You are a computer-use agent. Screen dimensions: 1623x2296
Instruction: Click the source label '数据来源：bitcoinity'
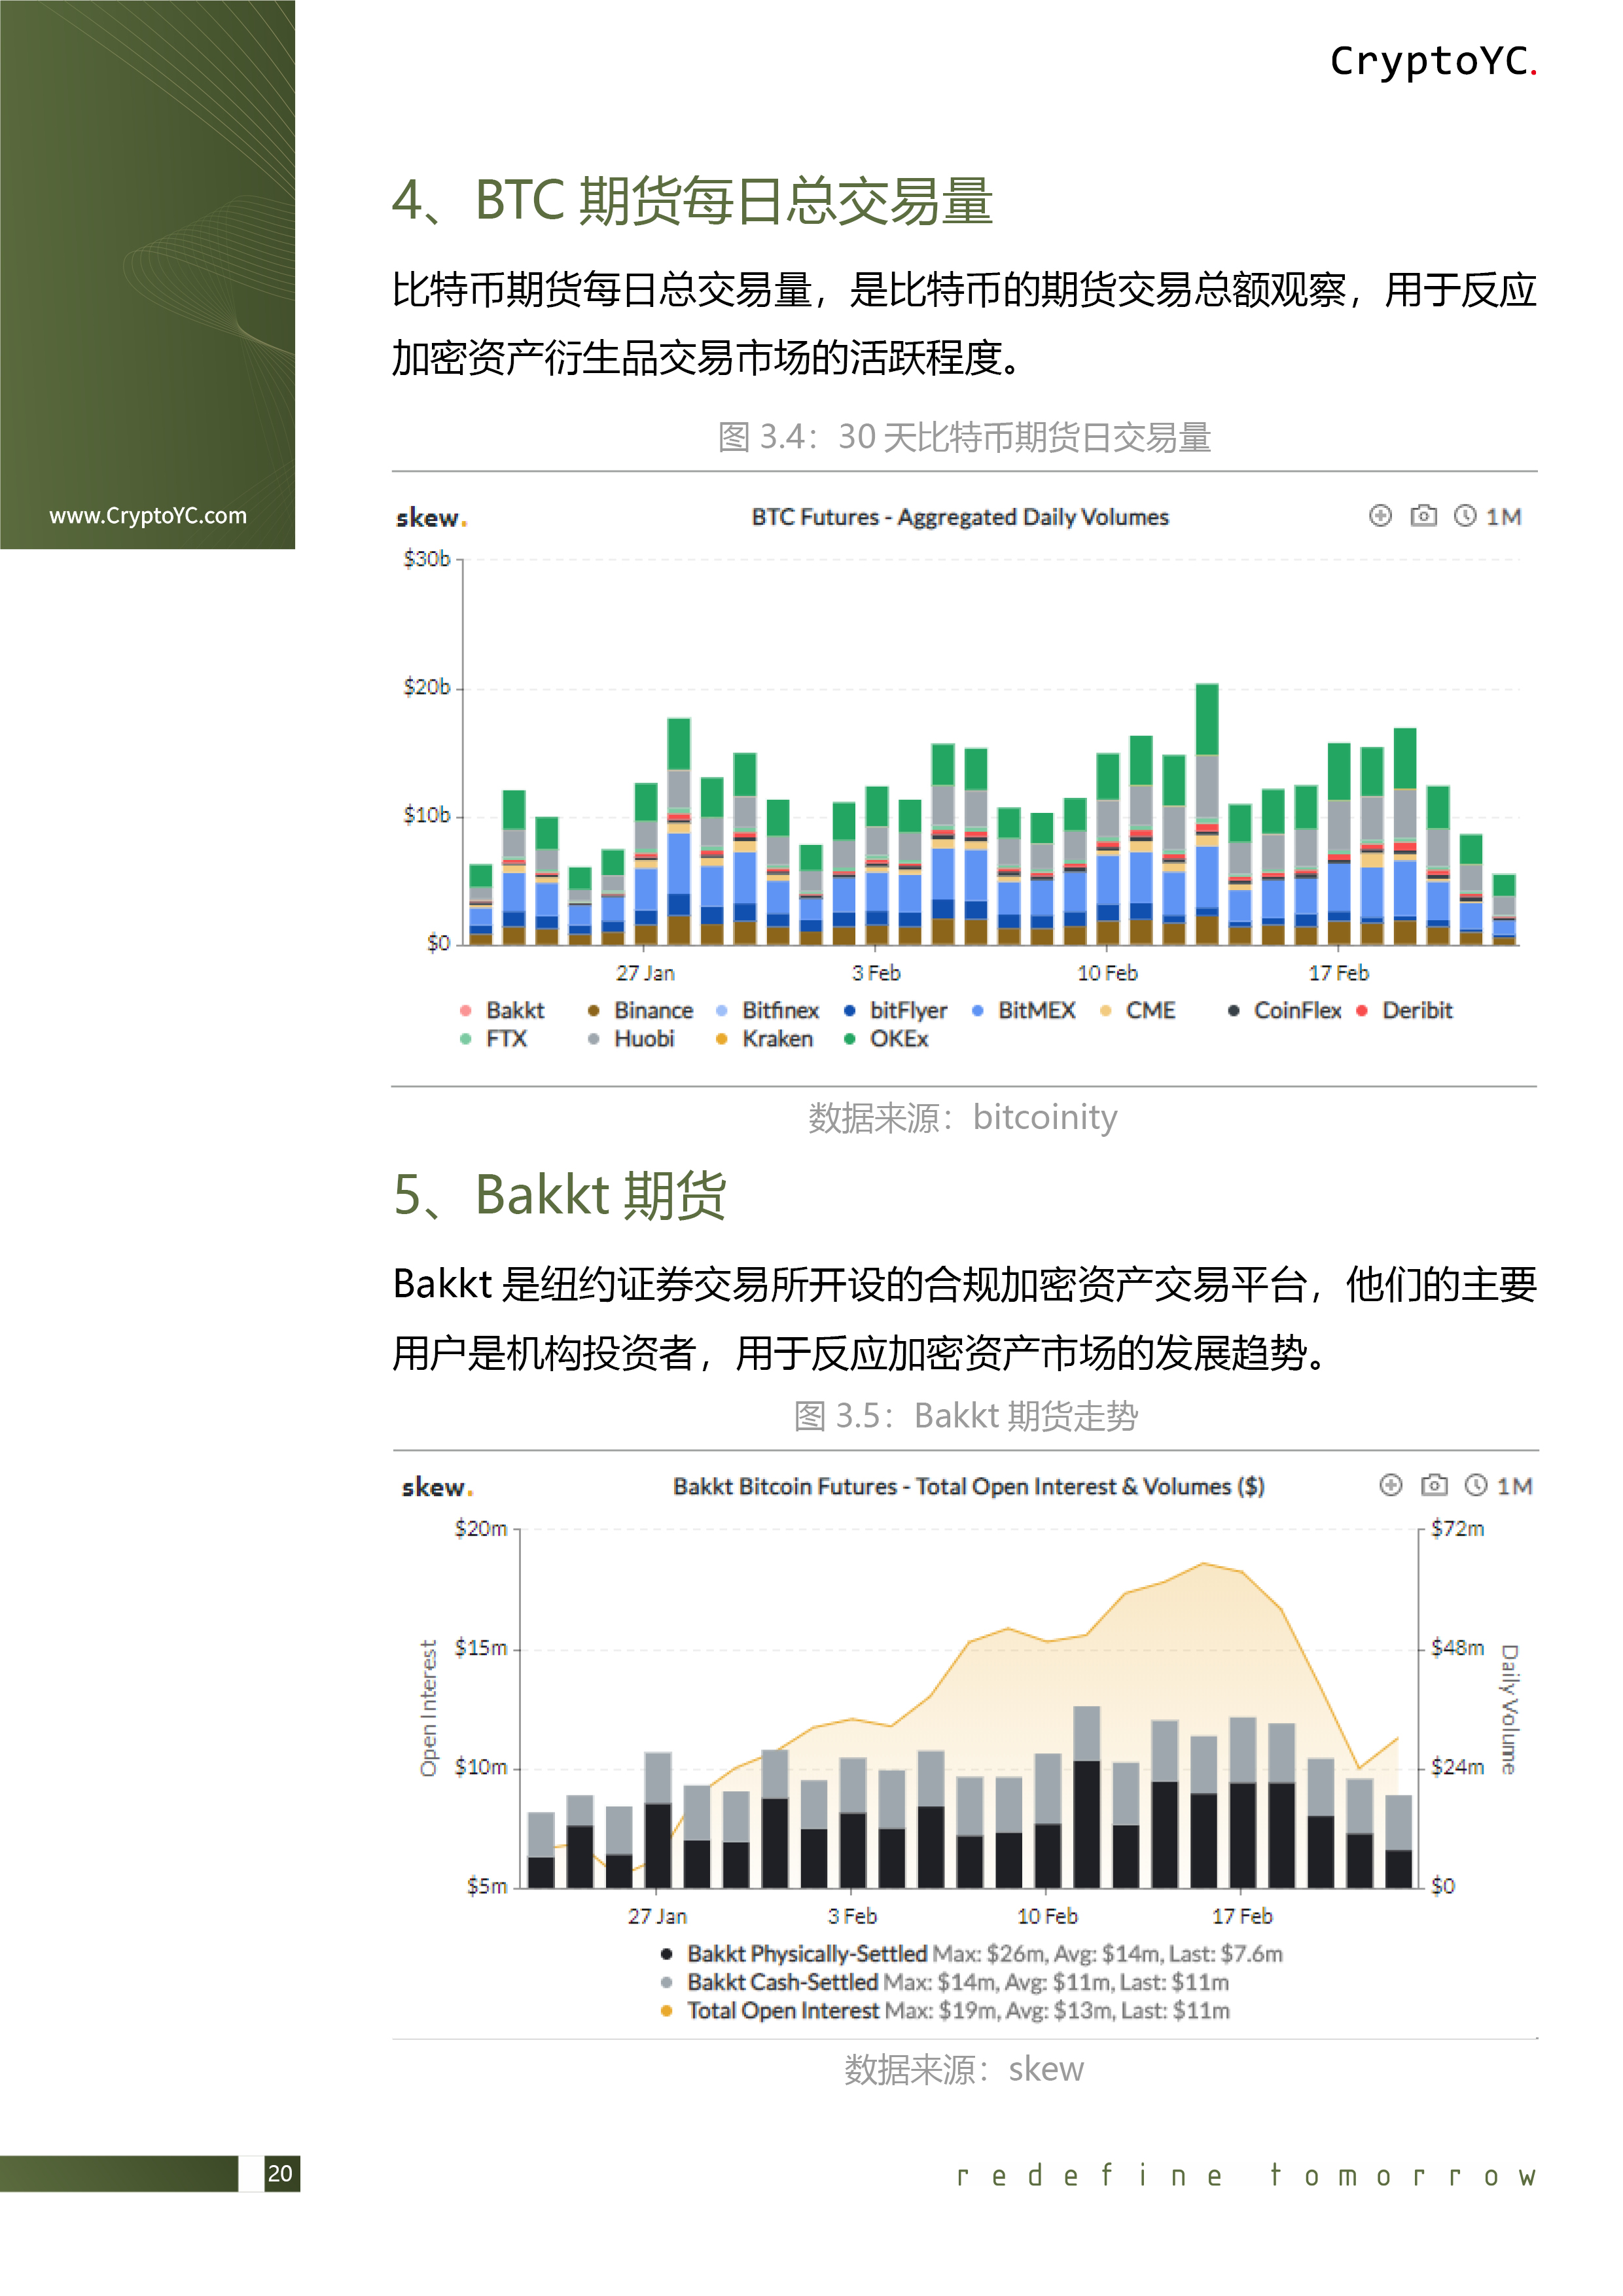tap(963, 1117)
